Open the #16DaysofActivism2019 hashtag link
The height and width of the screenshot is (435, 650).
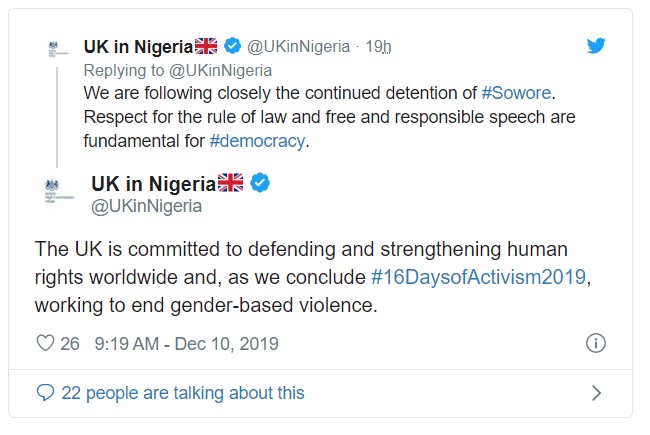pos(478,278)
